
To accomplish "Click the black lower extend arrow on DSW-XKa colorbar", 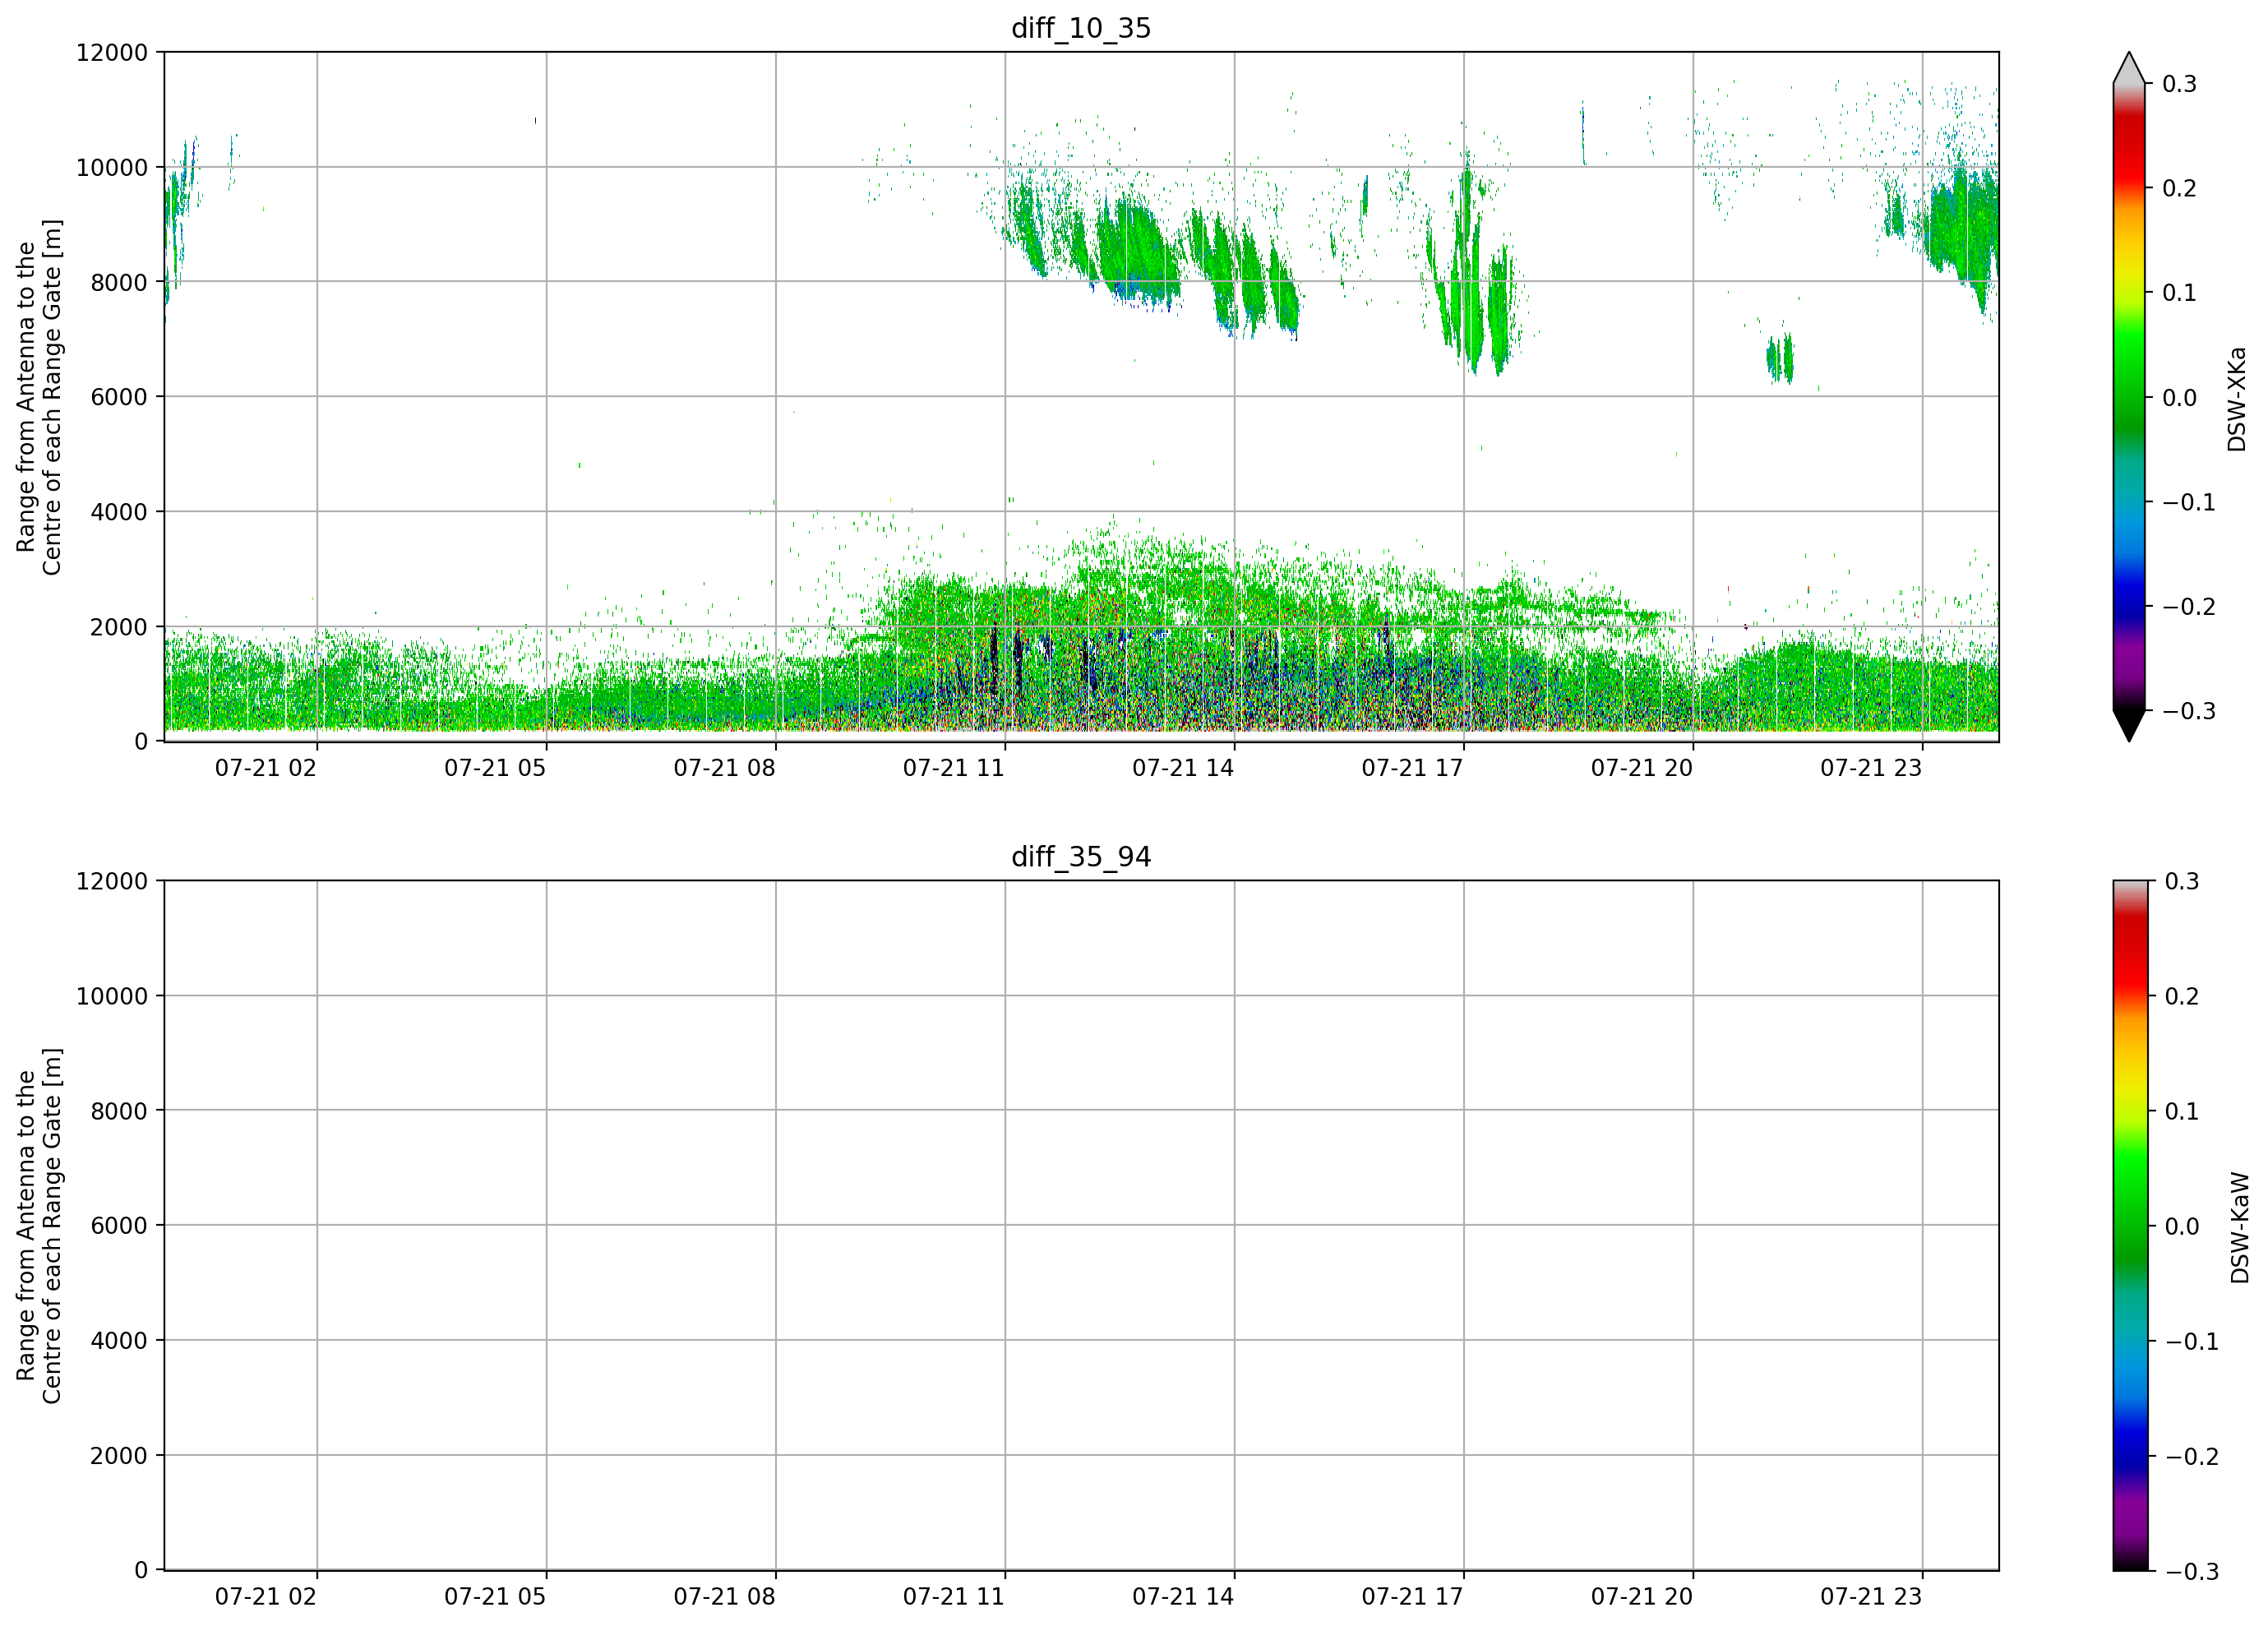I will click(2129, 726).
